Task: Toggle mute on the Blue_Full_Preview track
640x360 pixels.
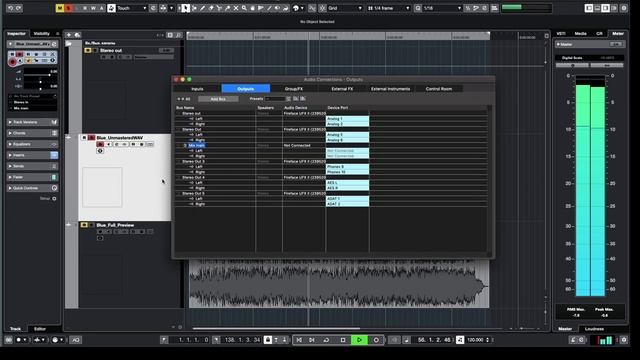Action: (84, 225)
